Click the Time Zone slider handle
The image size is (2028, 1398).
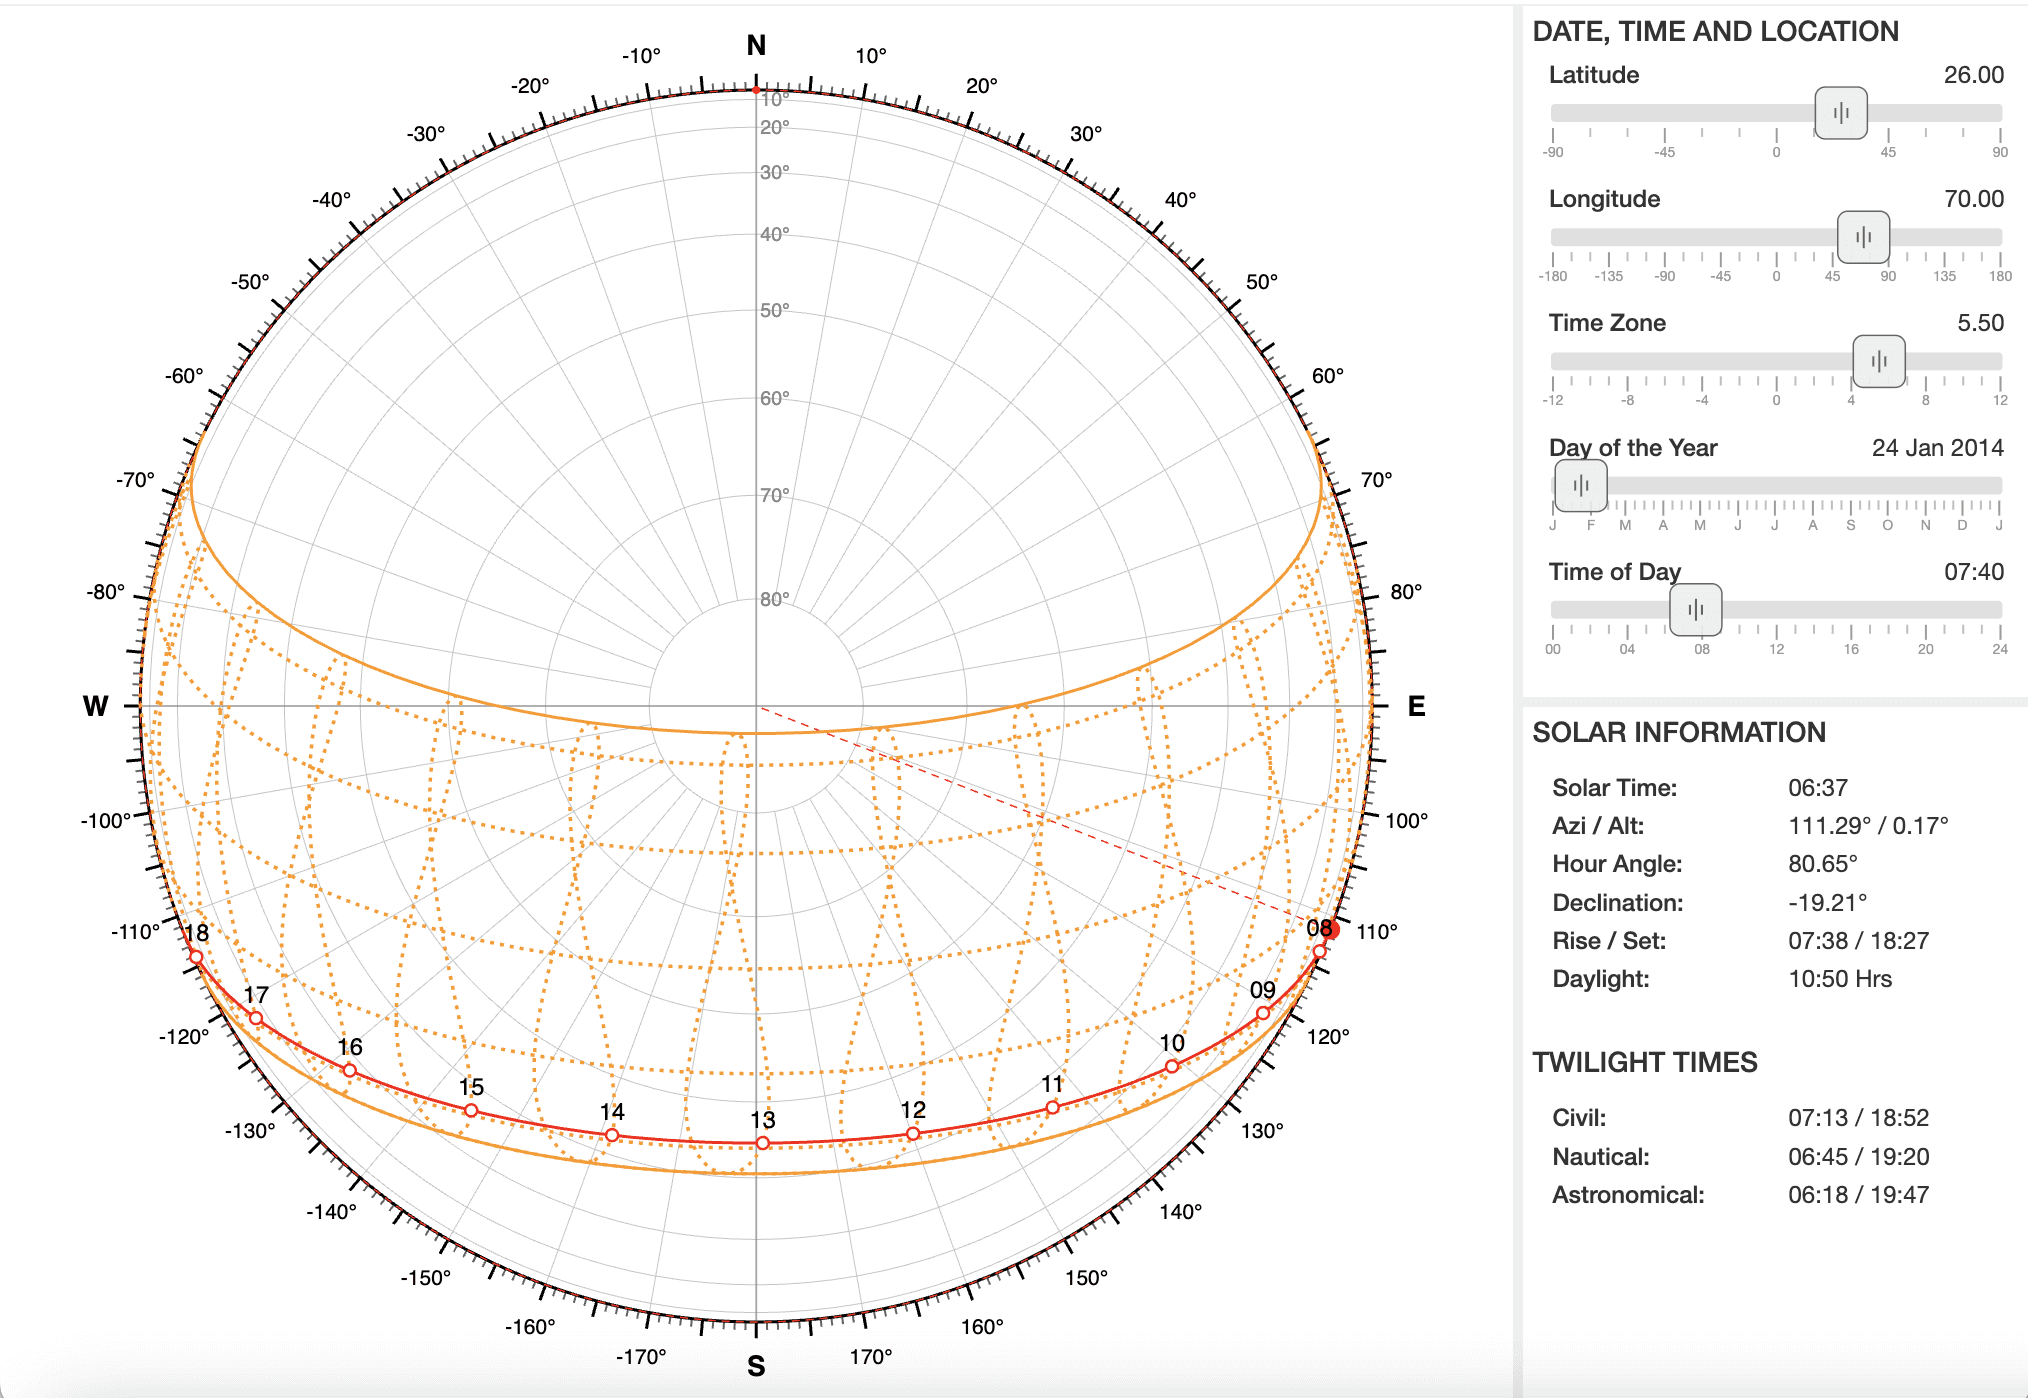1878,361
